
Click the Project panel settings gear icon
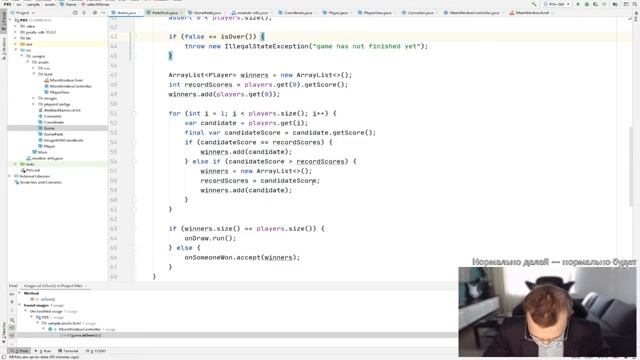(x=95, y=13)
